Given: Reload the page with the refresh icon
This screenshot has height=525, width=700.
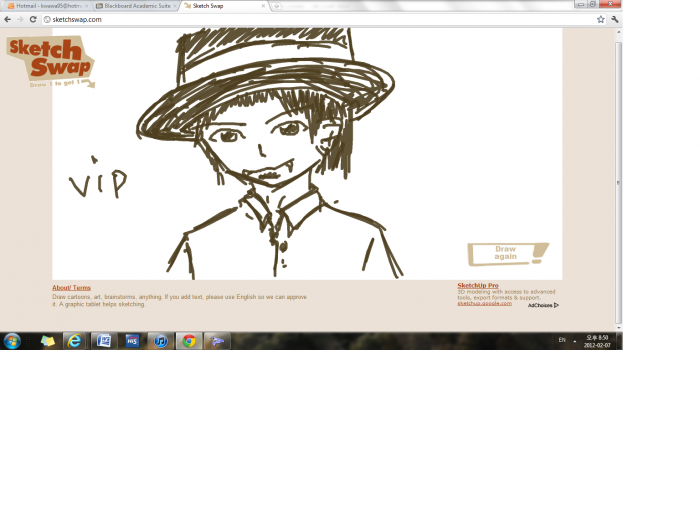Looking at the screenshot, I should point(32,19).
